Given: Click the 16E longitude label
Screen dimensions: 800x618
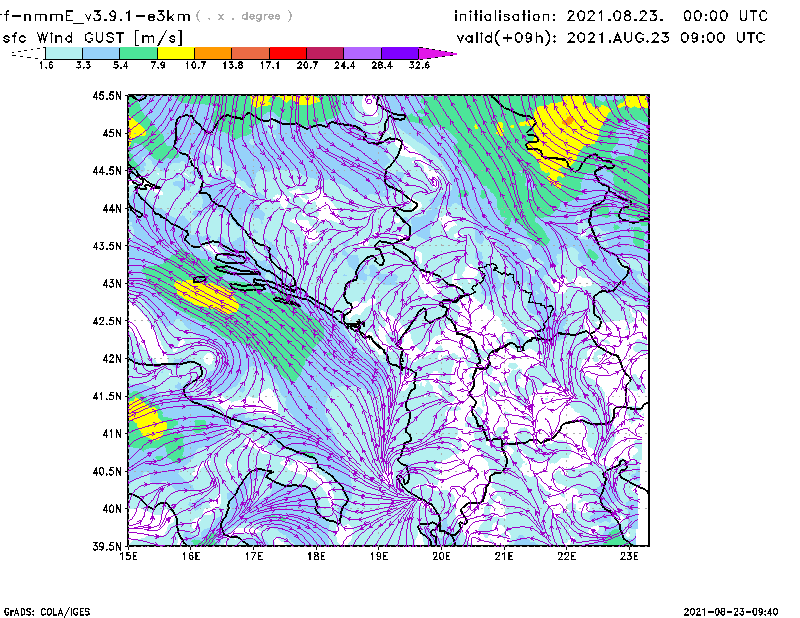Looking at the screenshot, I should click(191, 556).
